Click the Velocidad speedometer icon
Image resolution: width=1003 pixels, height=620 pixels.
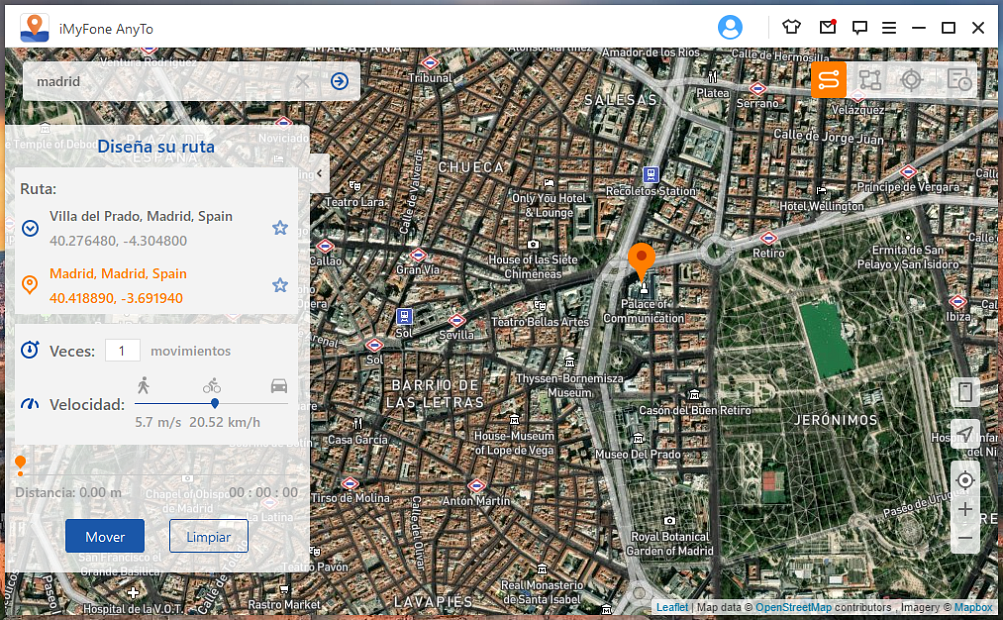coord(30,404)
